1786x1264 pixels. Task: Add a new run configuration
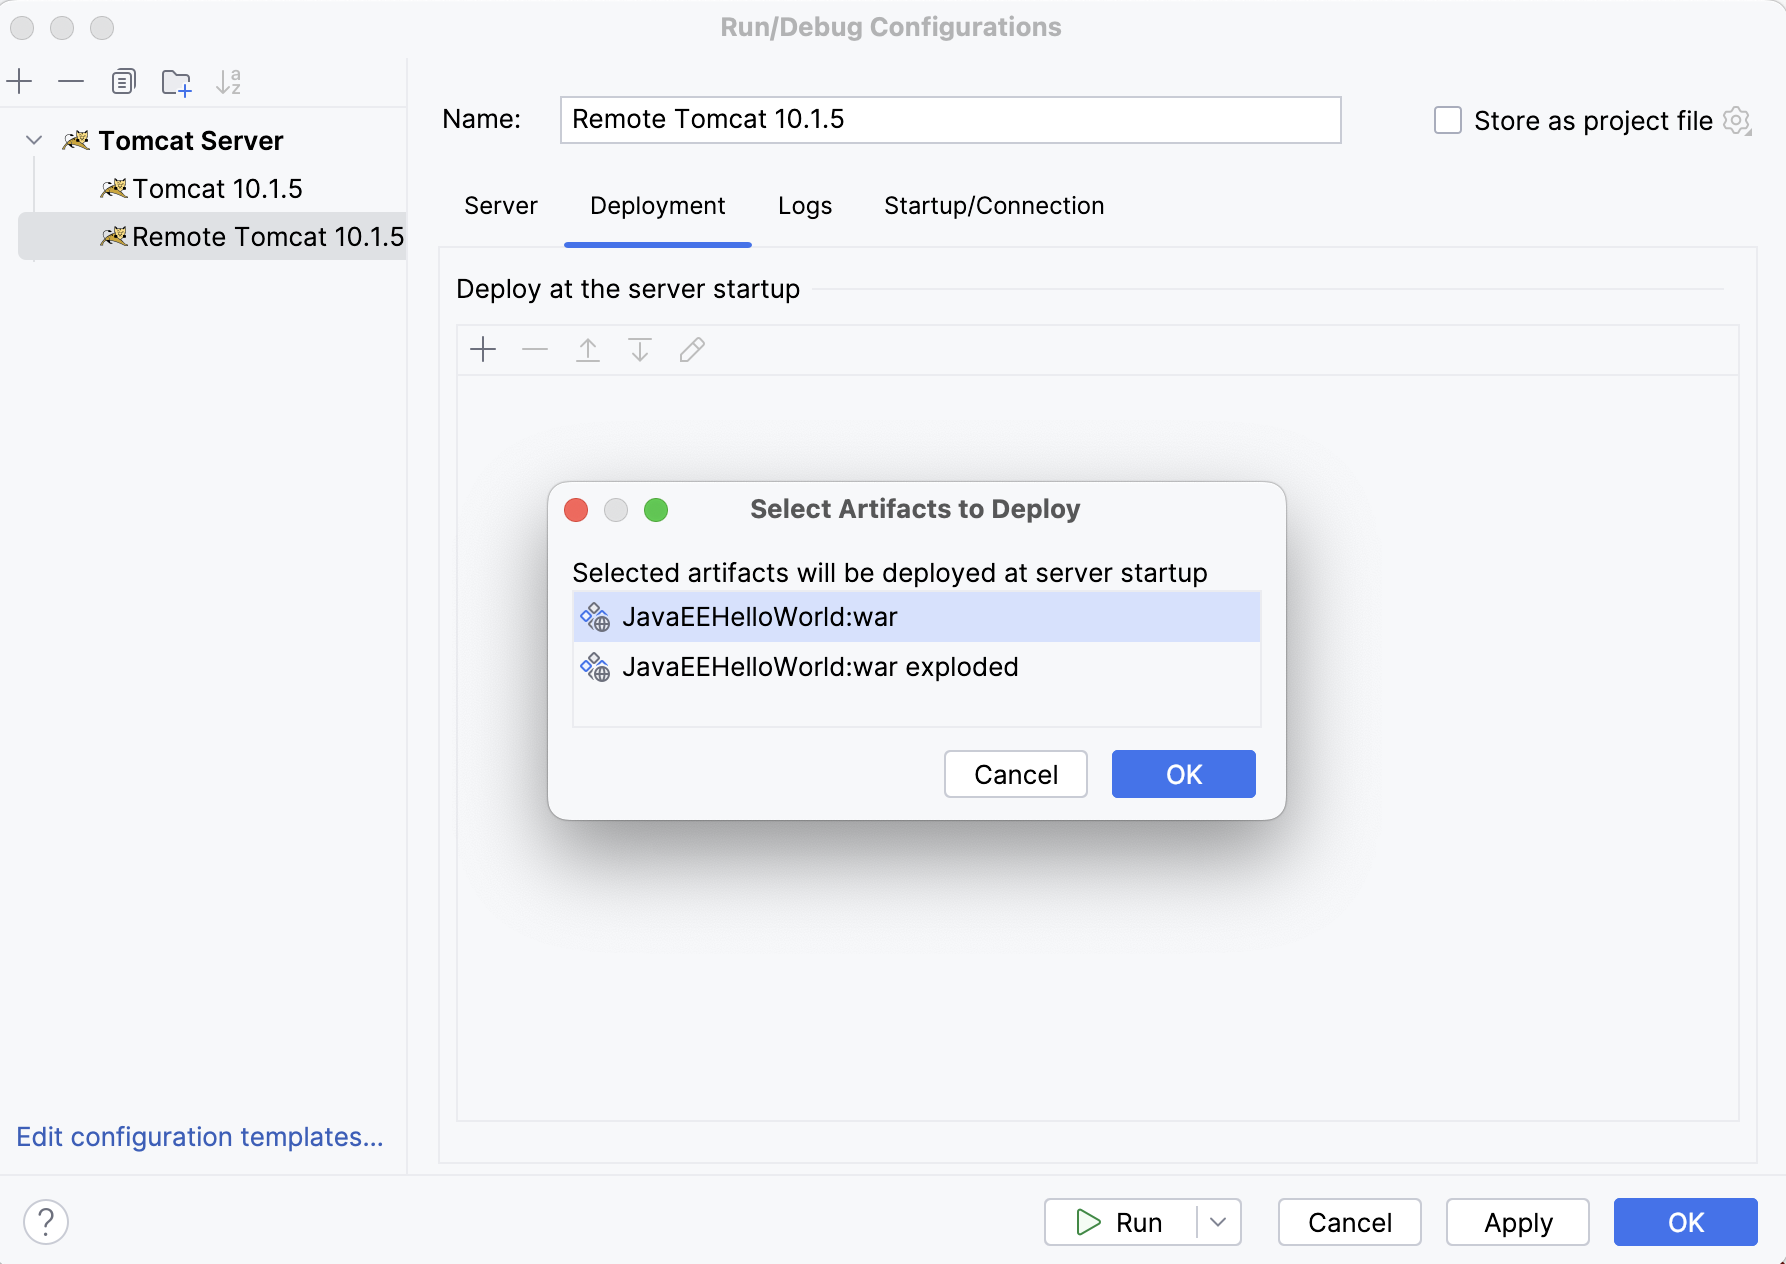(20, 81)
